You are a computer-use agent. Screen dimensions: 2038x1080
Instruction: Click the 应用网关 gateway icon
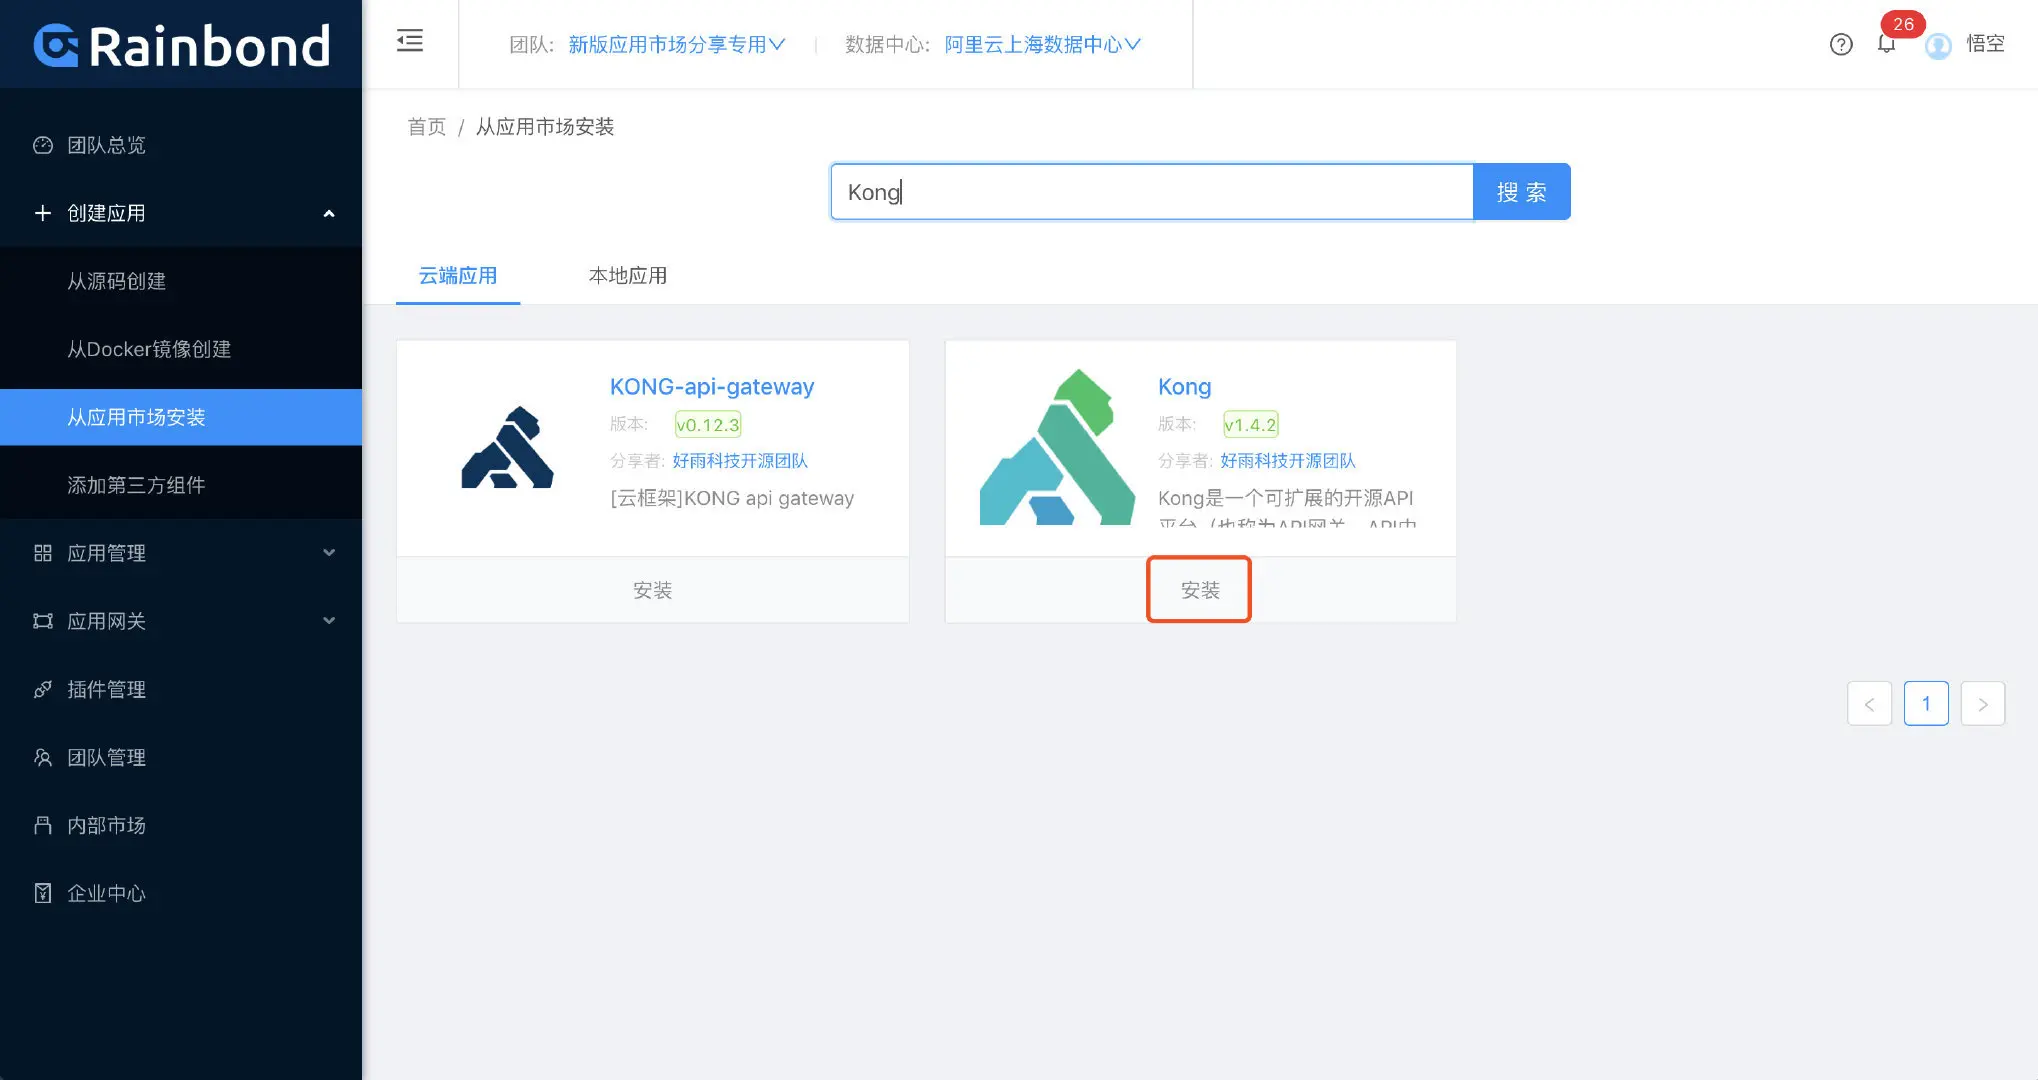[x=42, y=621]
